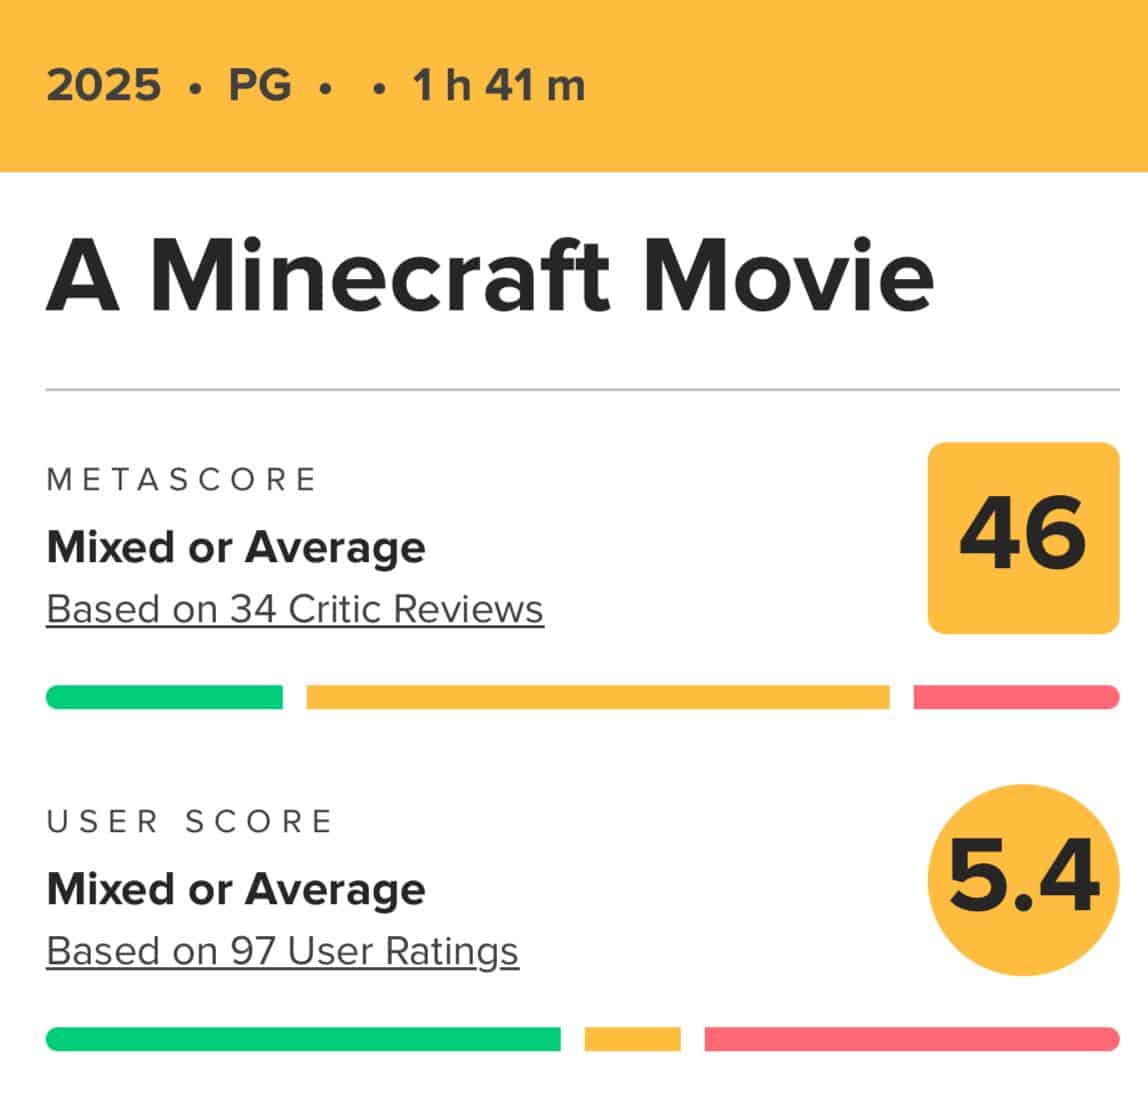Select red negative segment of user bar

tap(912, 1038)
